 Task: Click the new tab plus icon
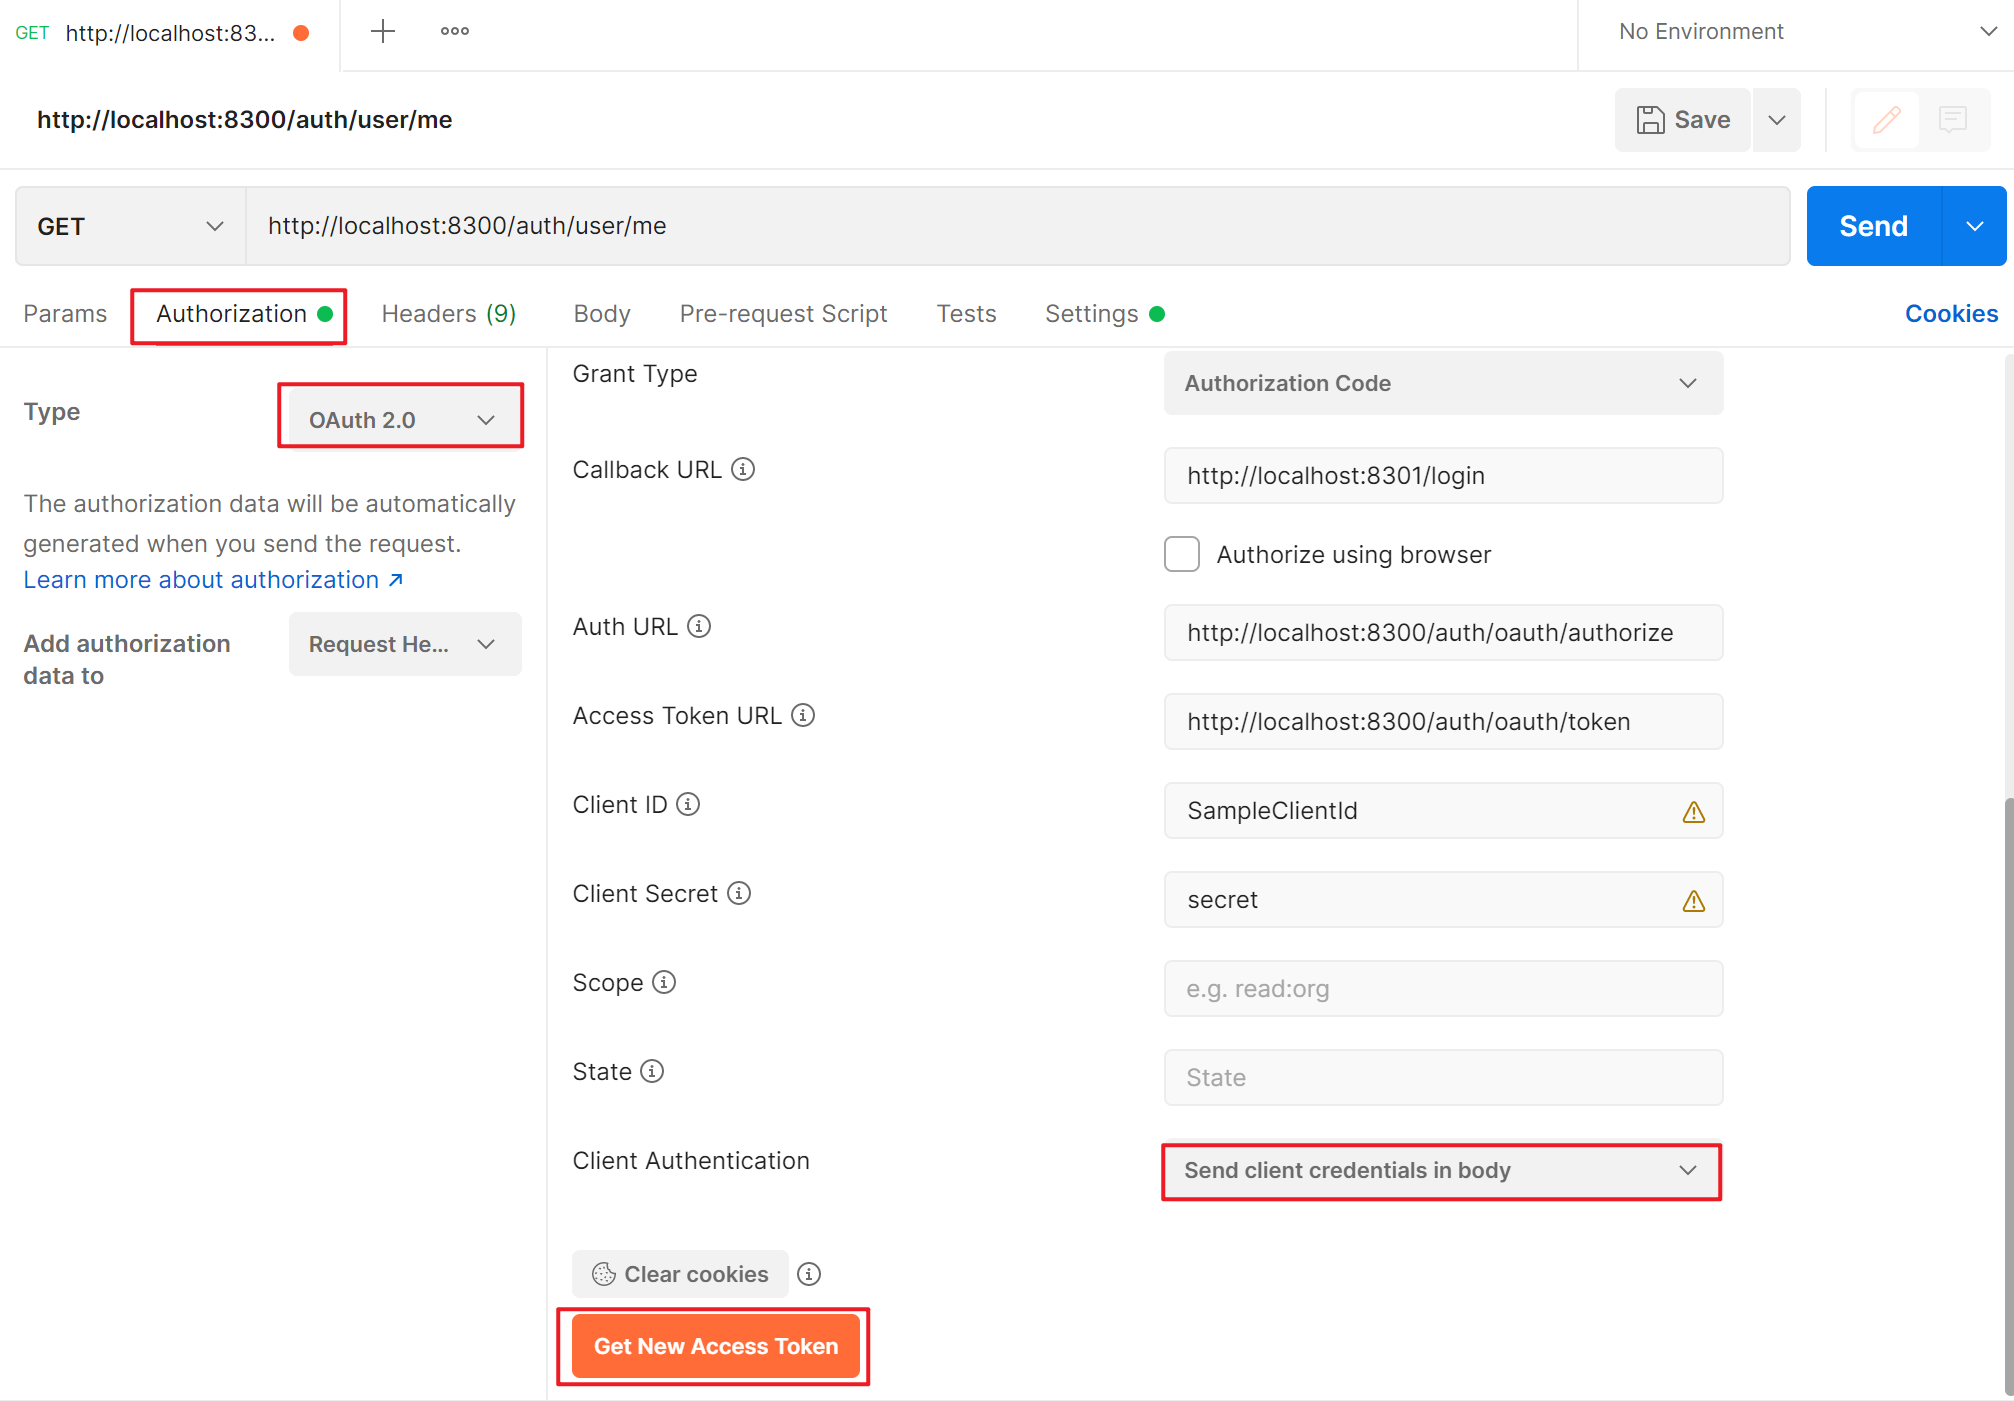383,32
